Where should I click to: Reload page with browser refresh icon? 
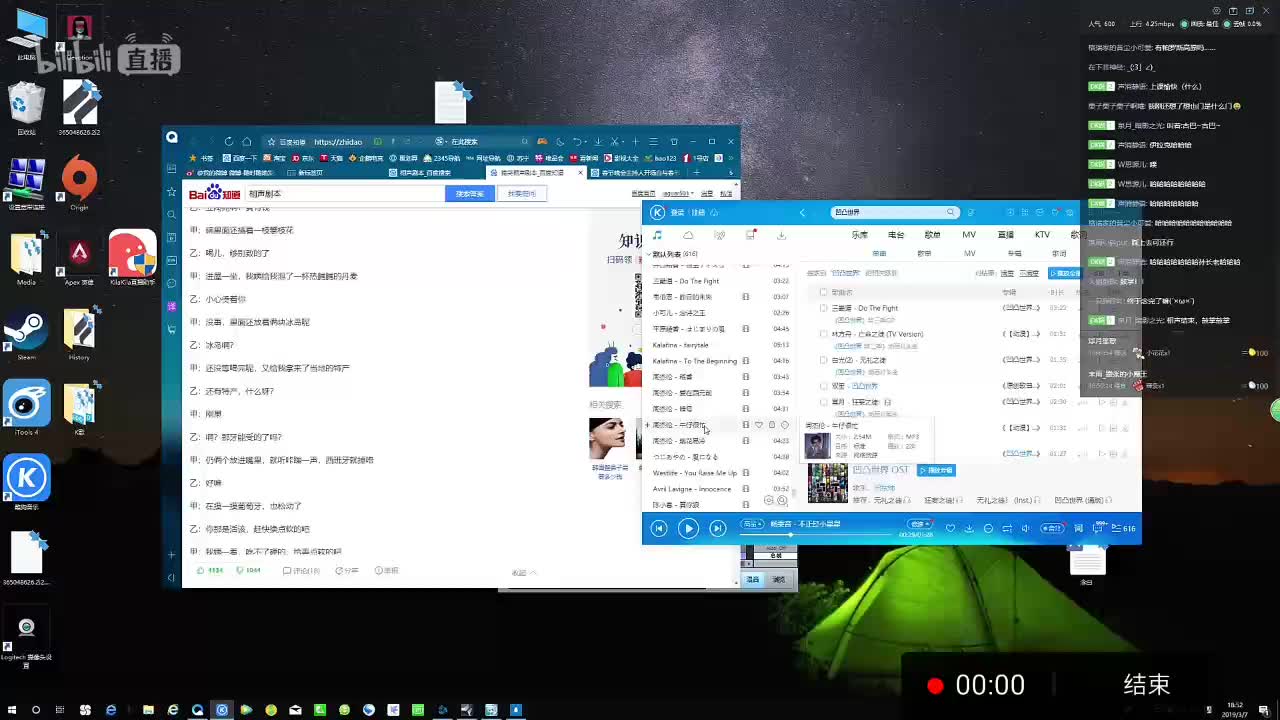click(x=229, y=141)
